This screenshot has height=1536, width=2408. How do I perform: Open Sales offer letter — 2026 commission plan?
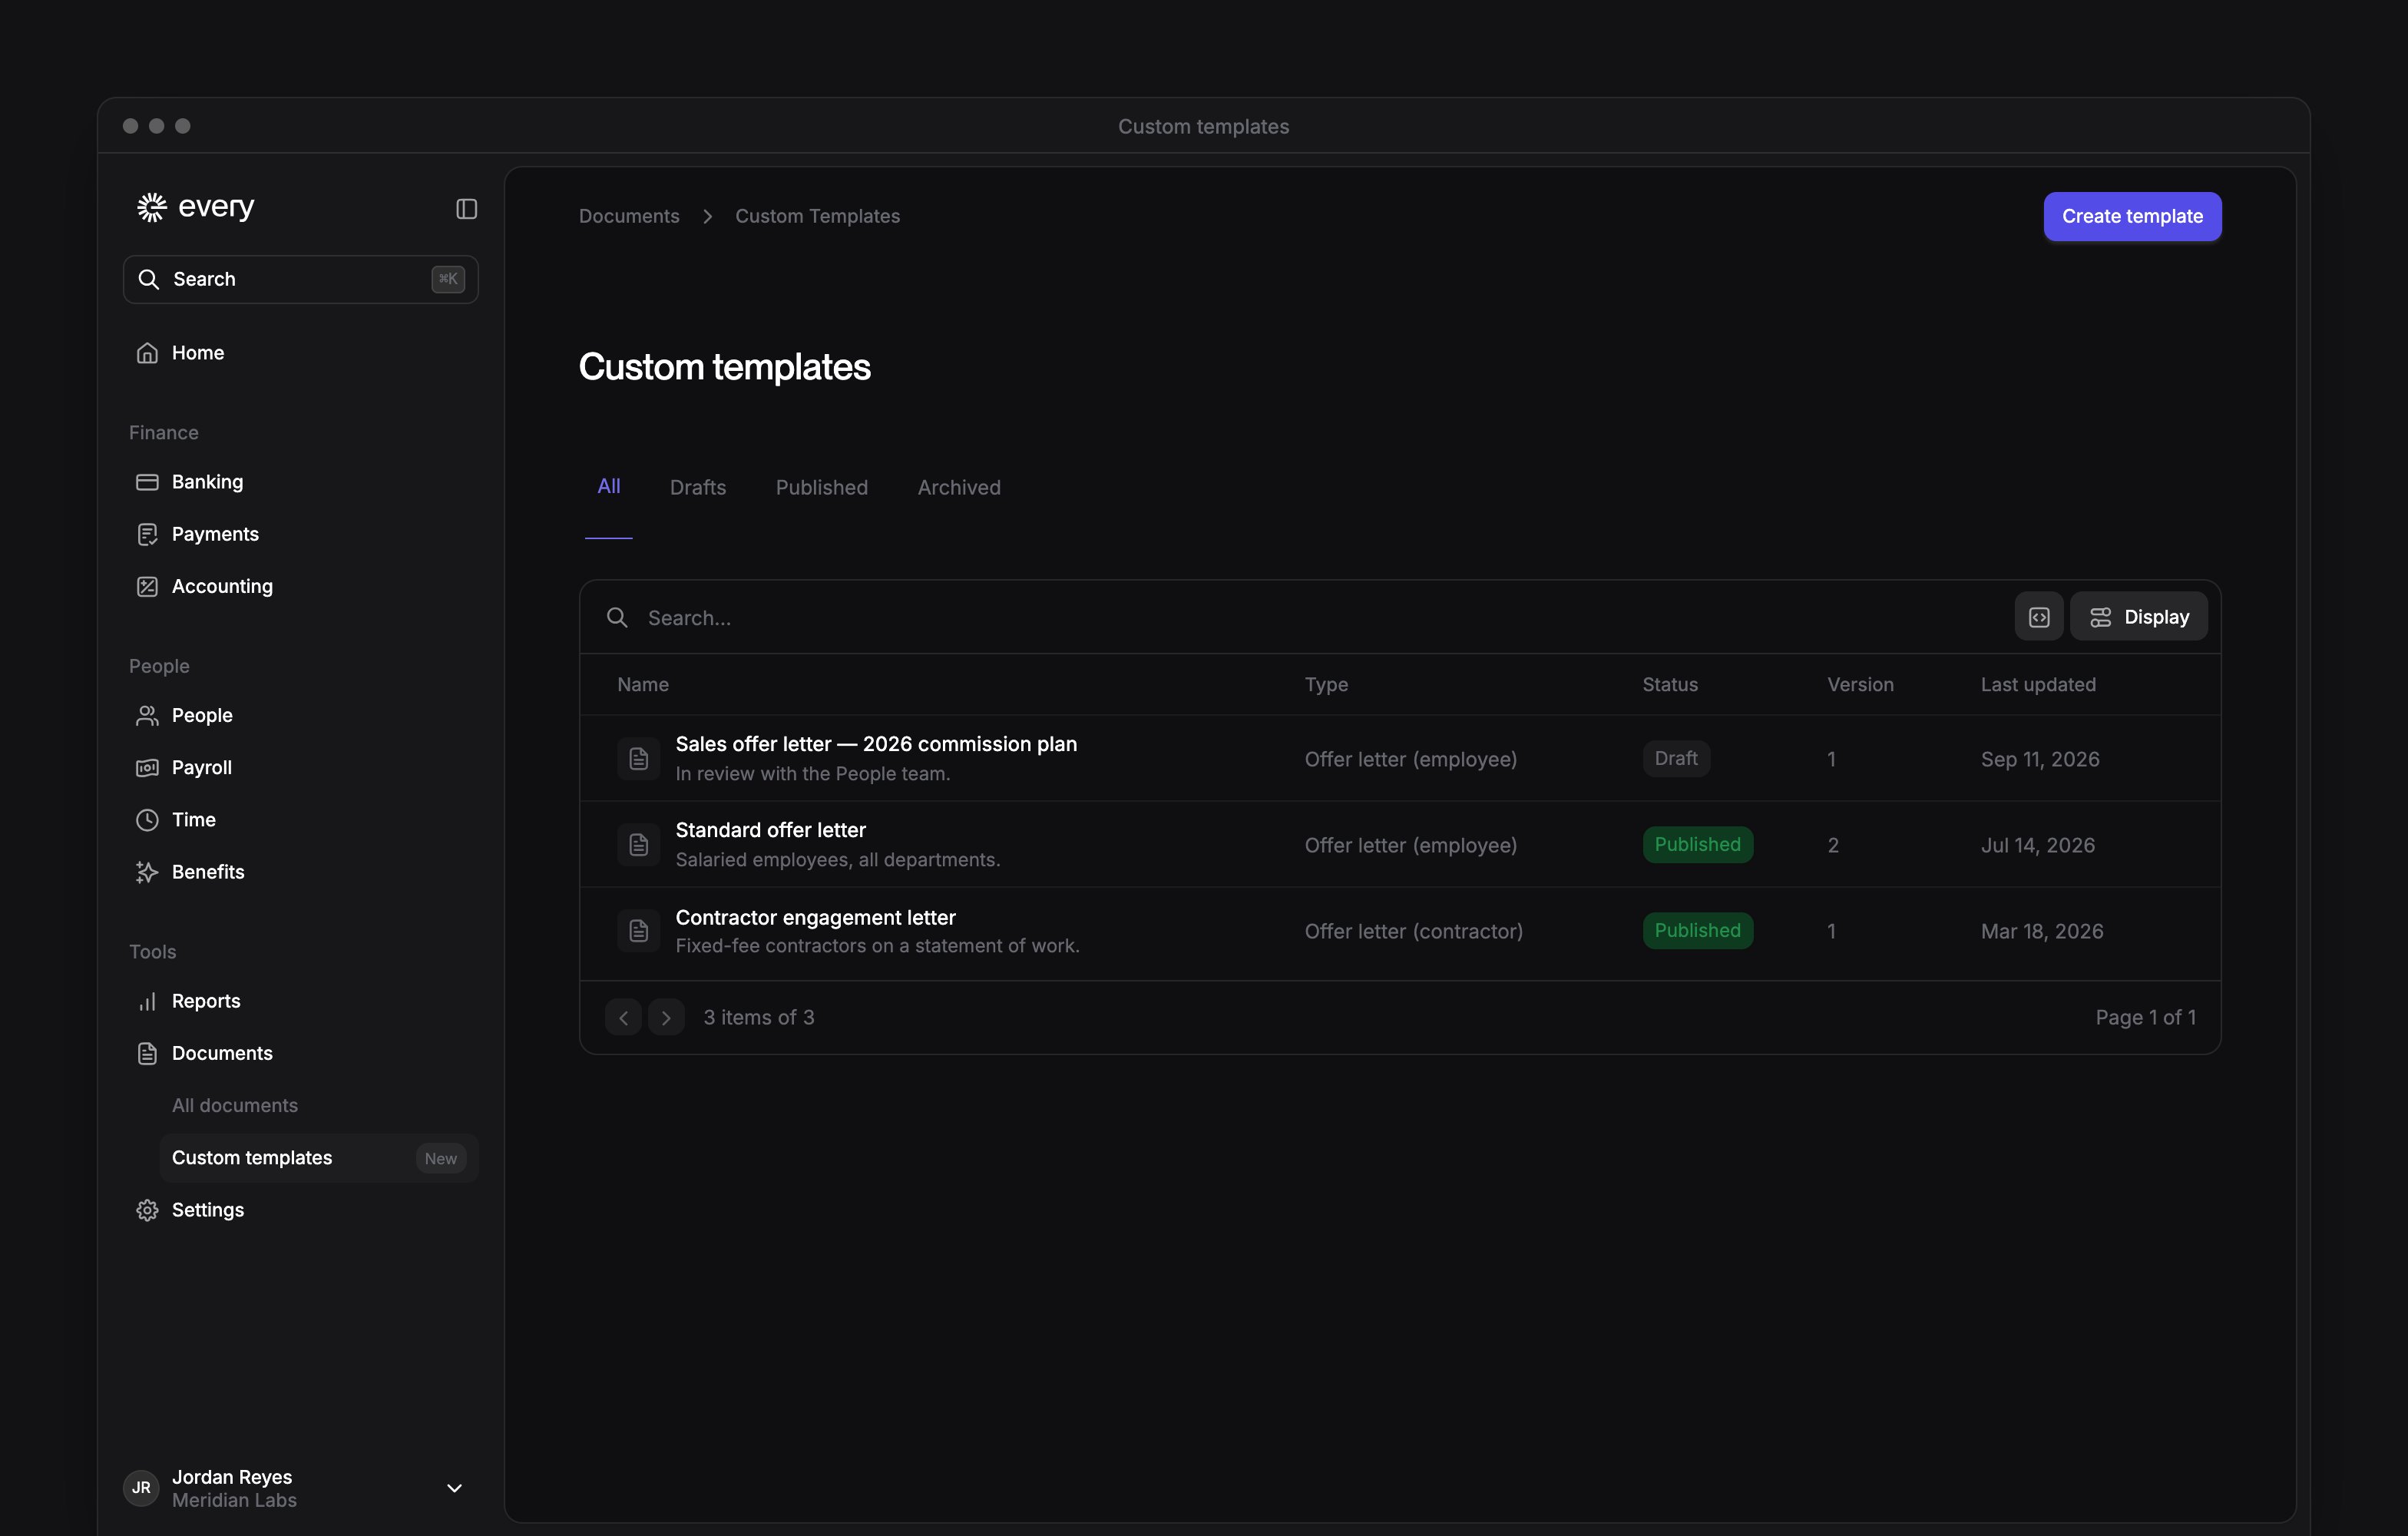[876, 744]
